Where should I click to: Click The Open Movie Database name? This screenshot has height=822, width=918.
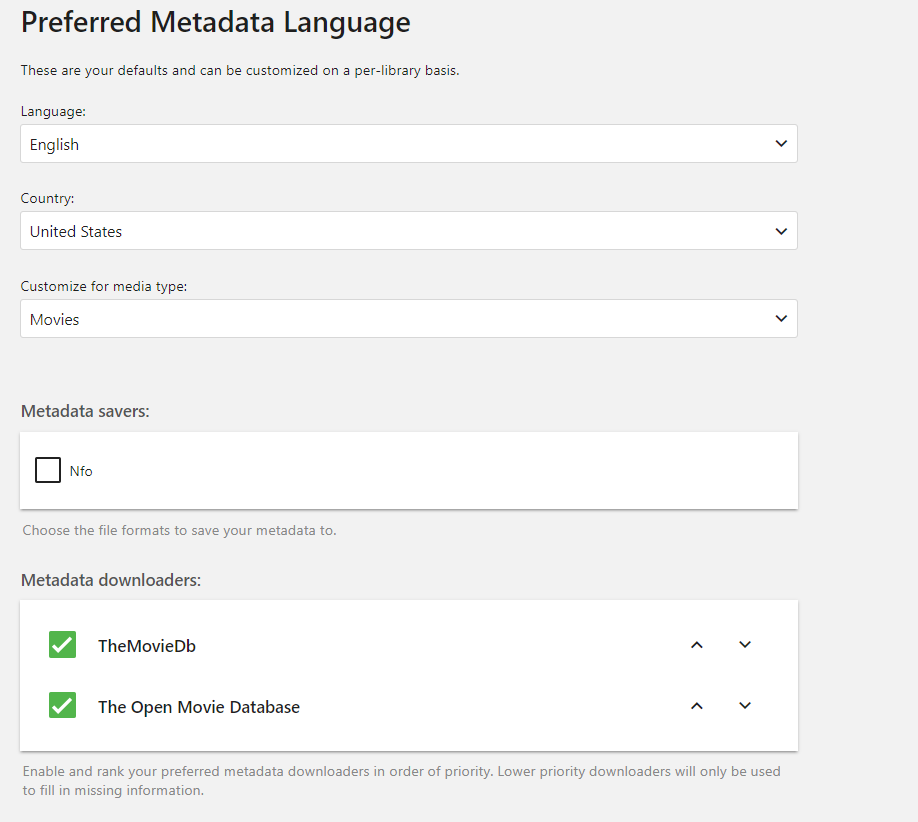[199, 707]
